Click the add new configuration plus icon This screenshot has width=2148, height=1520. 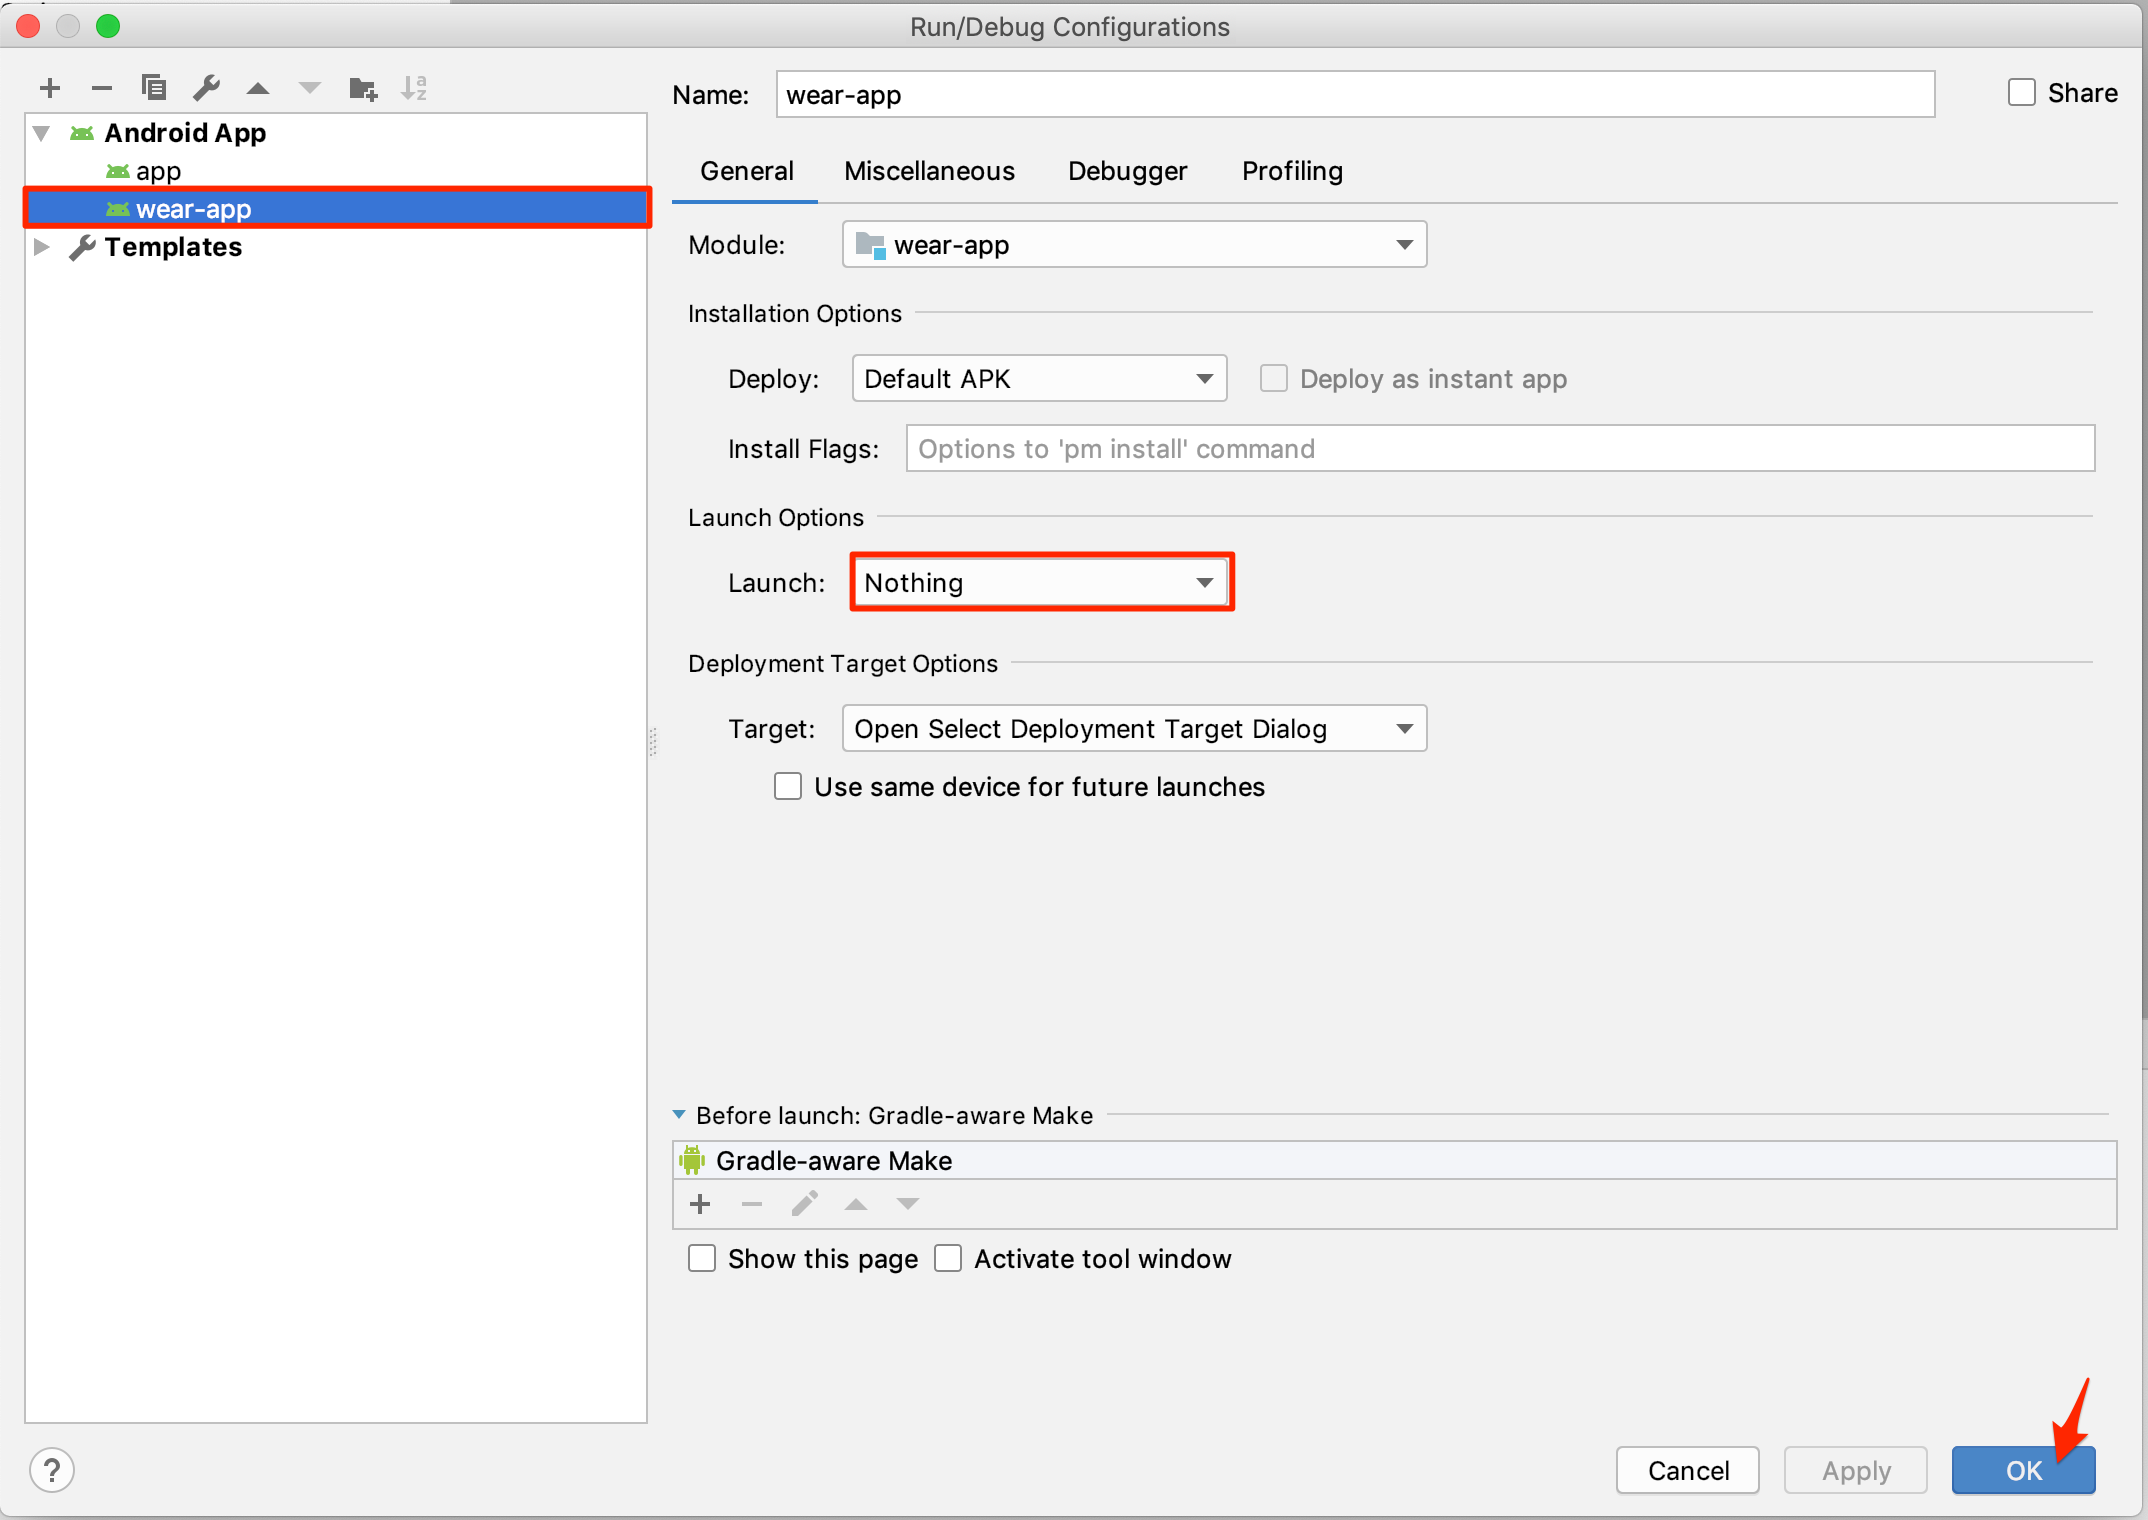pyautogui.click(x=50, y=88)
